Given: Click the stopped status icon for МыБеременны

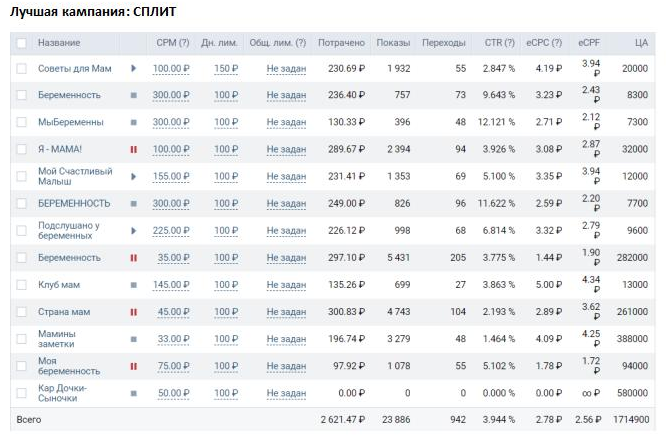Looking at the screenshot, I should (133, 122).
